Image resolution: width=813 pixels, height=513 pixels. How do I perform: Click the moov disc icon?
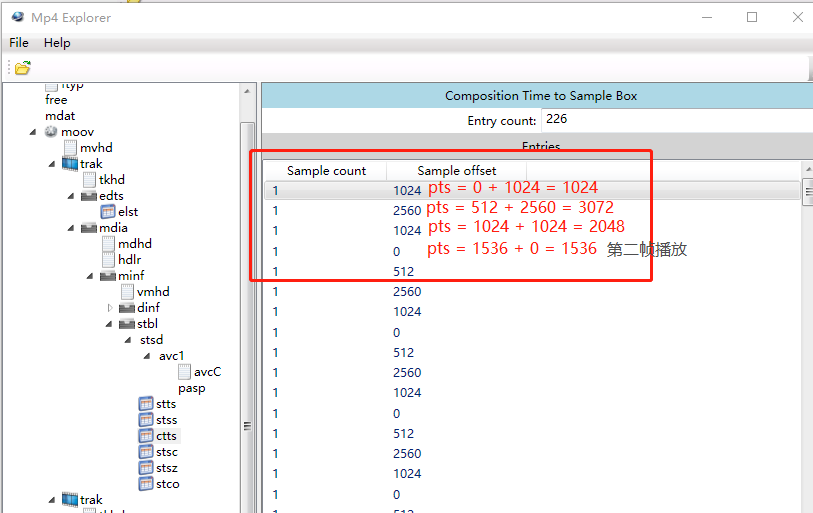point(51,132)
